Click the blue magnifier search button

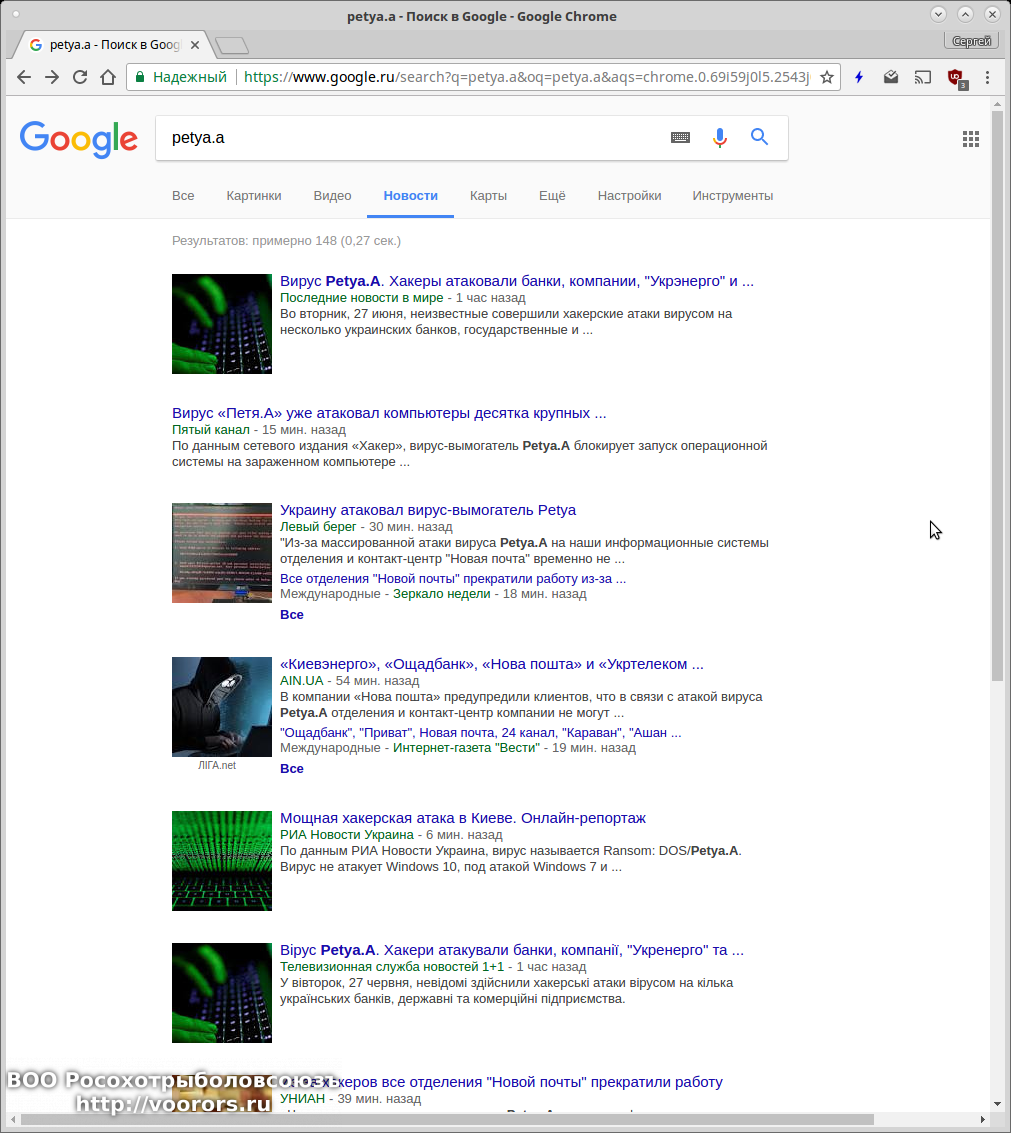[x=760, y=138]
